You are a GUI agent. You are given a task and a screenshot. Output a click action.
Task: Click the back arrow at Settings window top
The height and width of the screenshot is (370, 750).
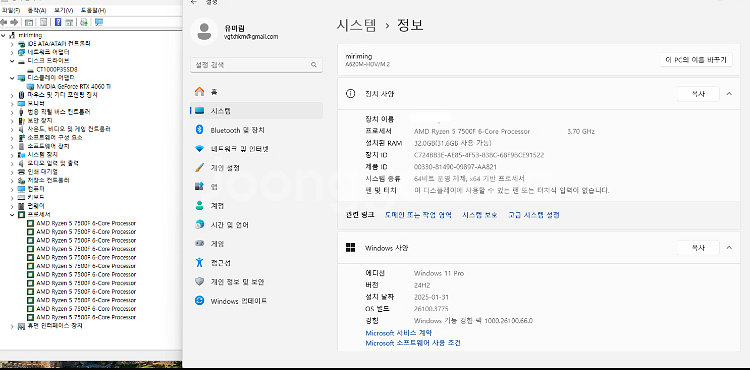pos(194,2)
